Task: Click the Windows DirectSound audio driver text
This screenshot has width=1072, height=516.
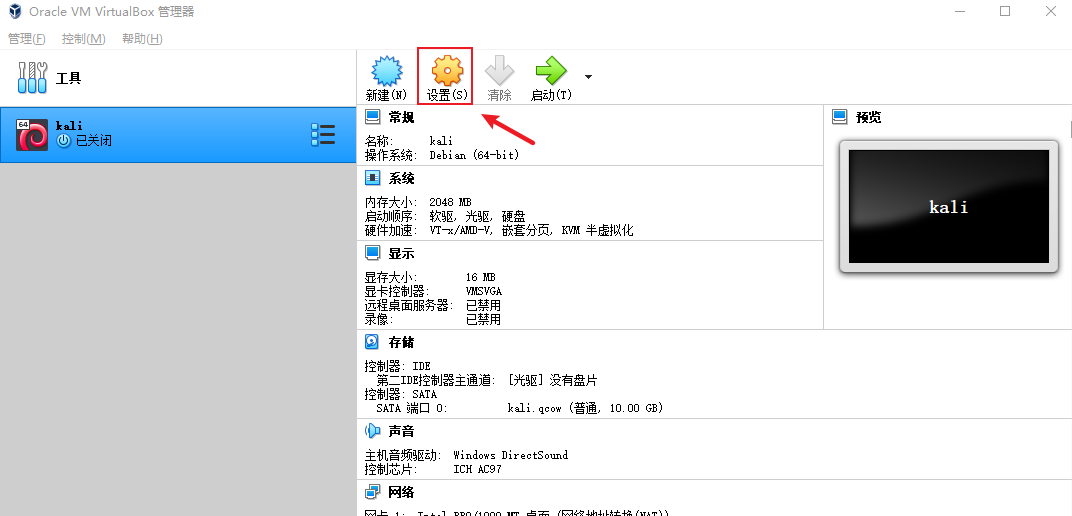Action: (510, 455)
